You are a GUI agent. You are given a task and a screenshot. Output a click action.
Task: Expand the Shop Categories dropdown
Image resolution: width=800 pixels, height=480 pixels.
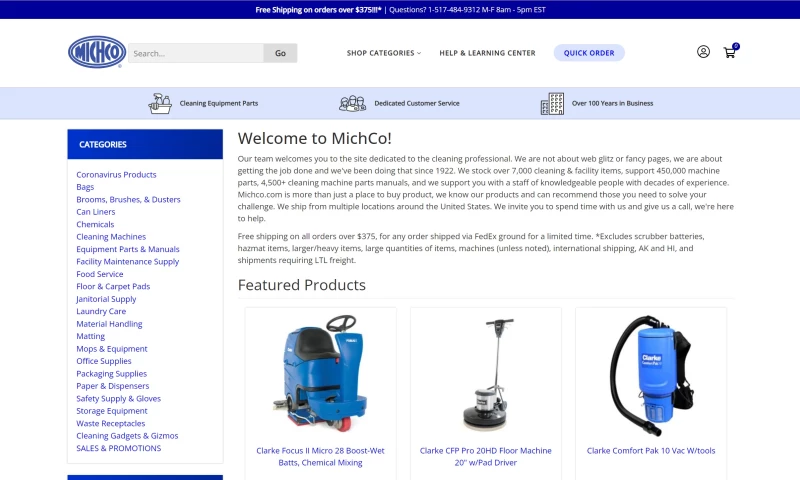(383, 53)
